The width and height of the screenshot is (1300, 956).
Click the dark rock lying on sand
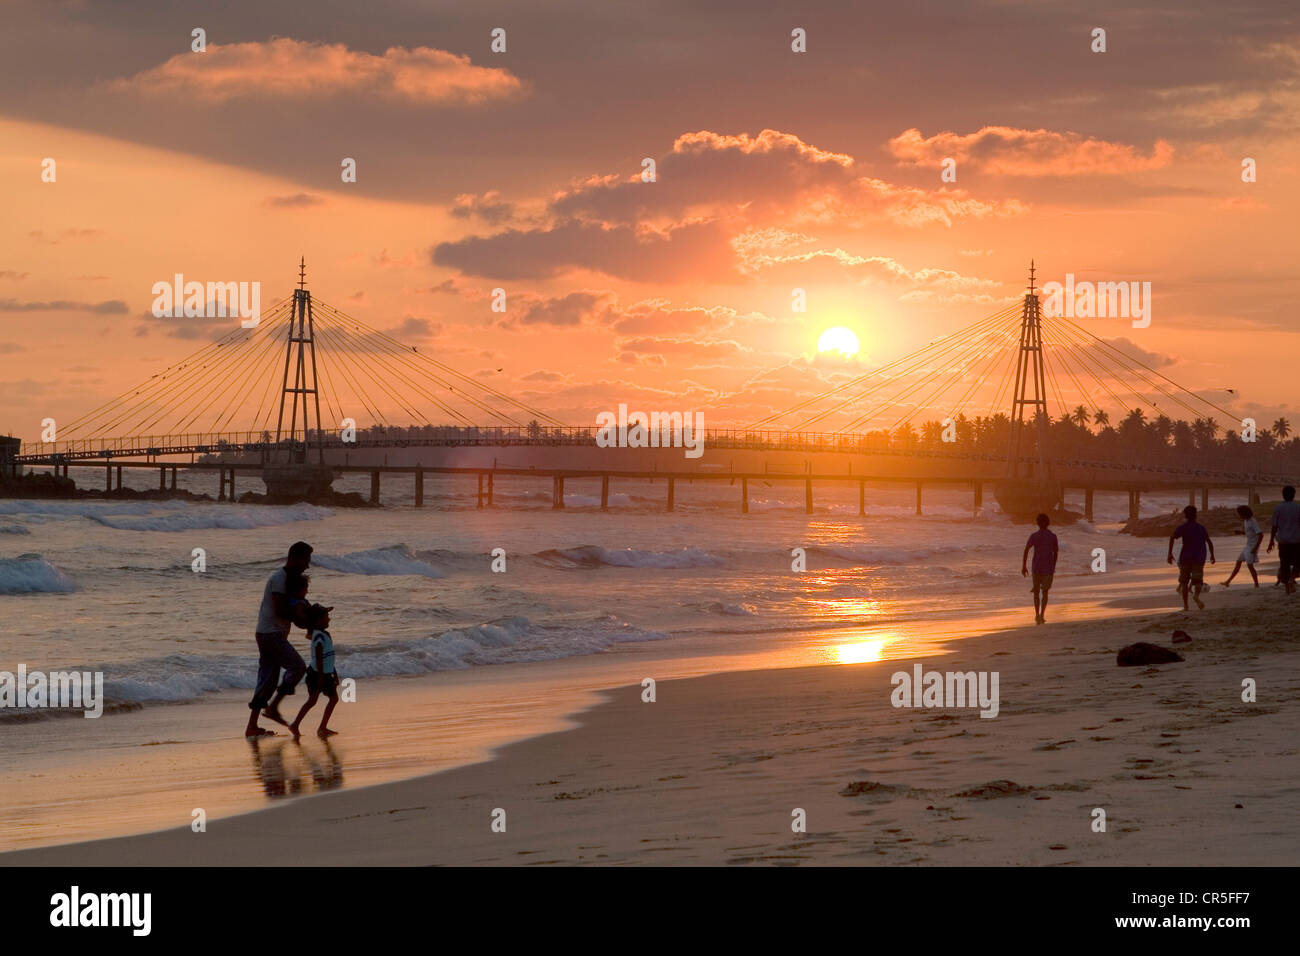[x=1148, y=654]
